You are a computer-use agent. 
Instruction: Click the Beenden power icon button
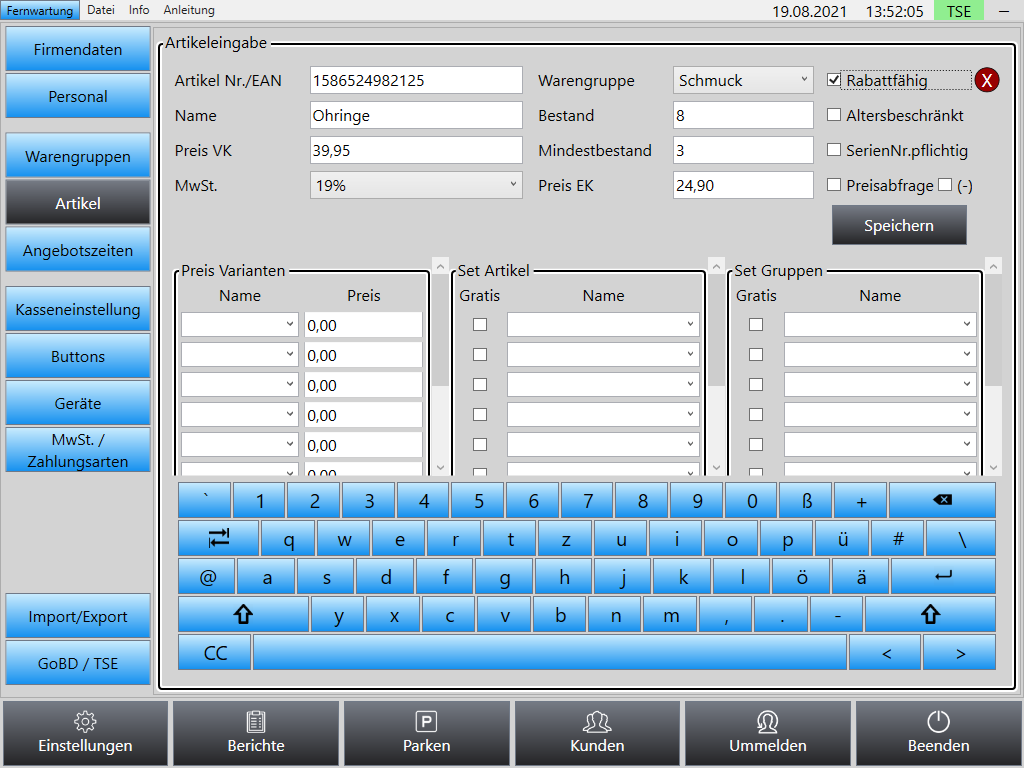coord(938,733)
